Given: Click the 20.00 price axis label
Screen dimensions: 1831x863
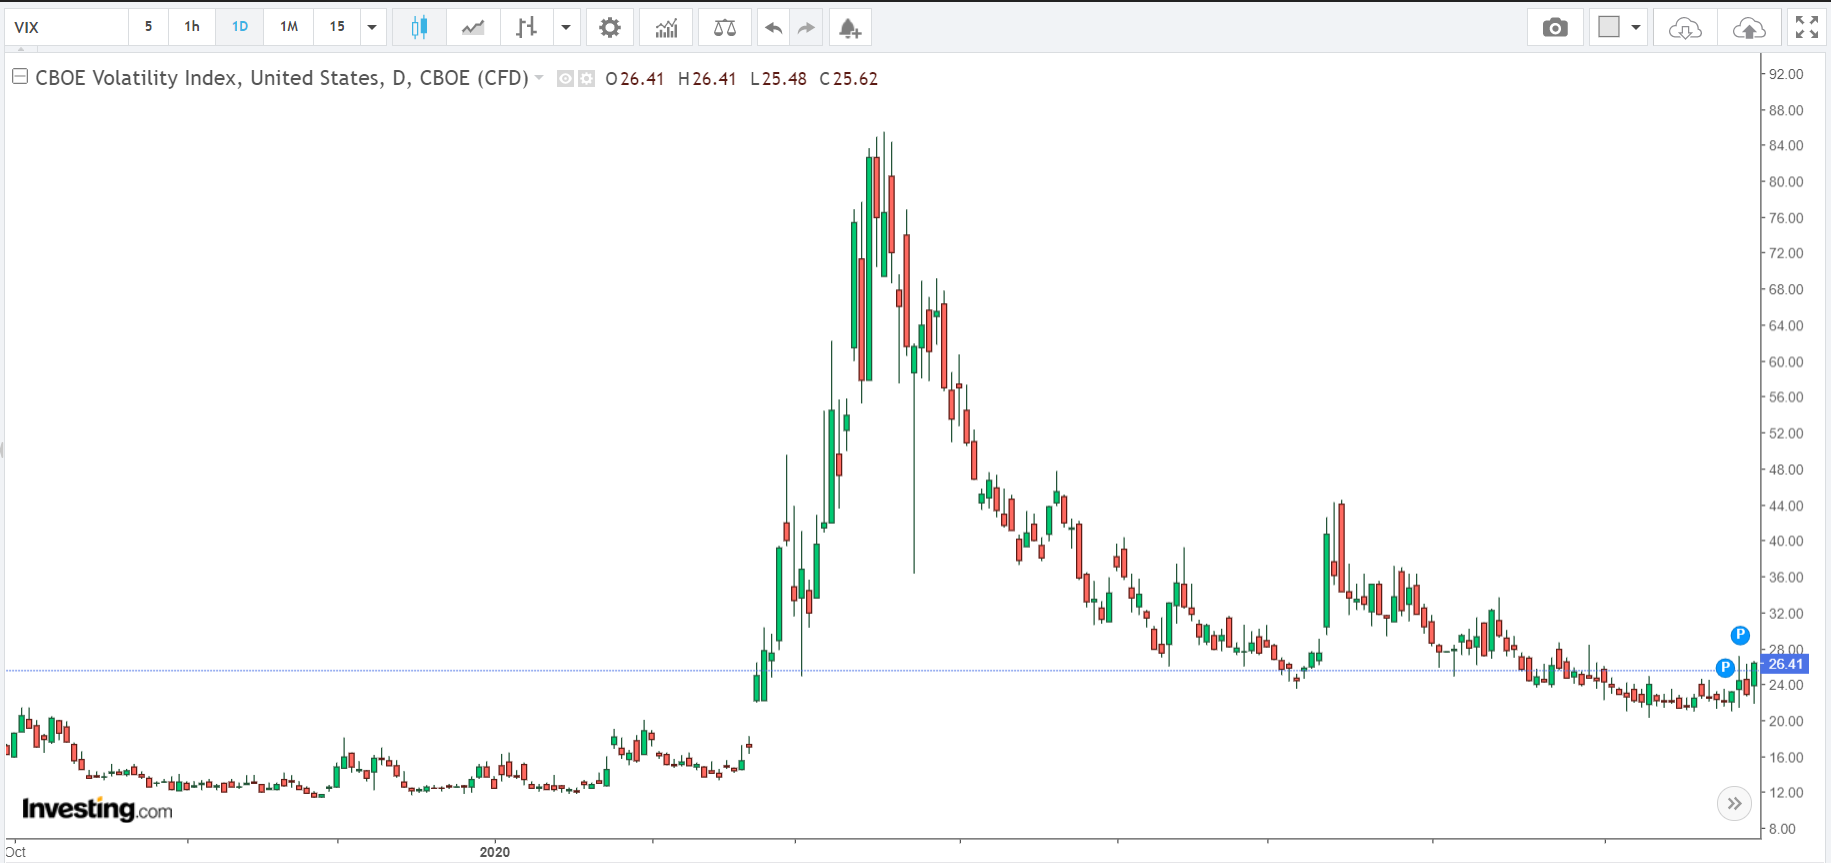Looking at the screenshot, I should pos(1786,721).
